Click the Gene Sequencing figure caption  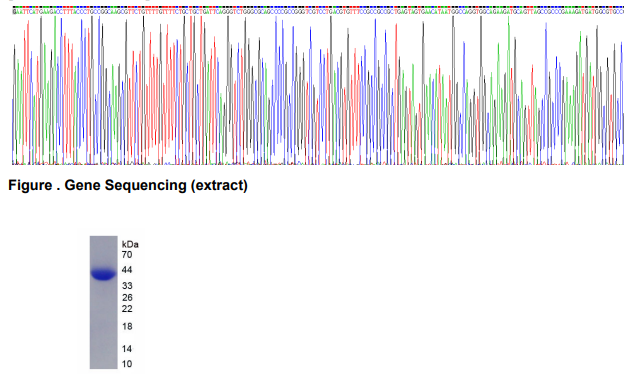[x=128, y=185]
